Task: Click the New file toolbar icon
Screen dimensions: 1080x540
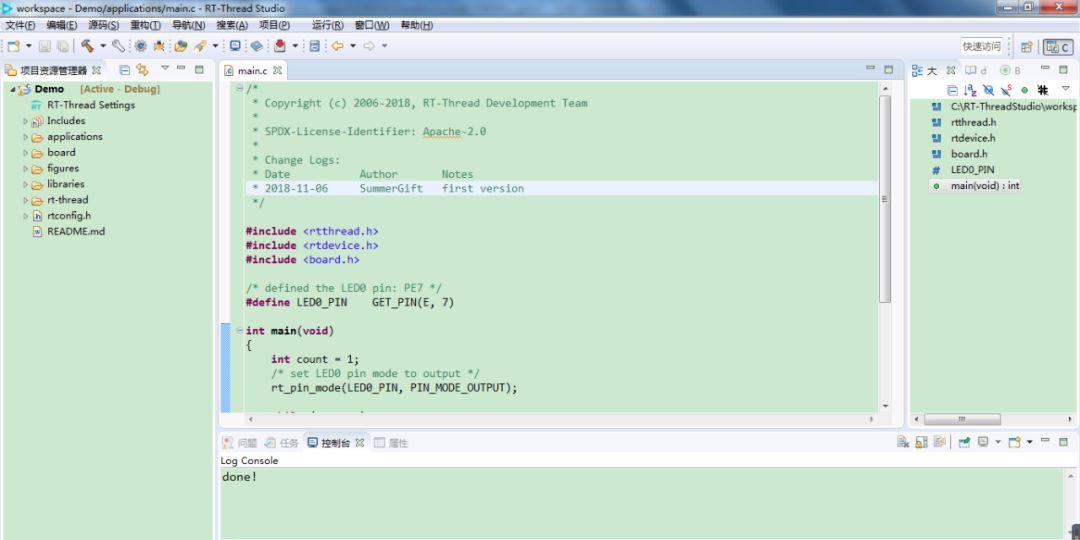Action: coord(14,46)
